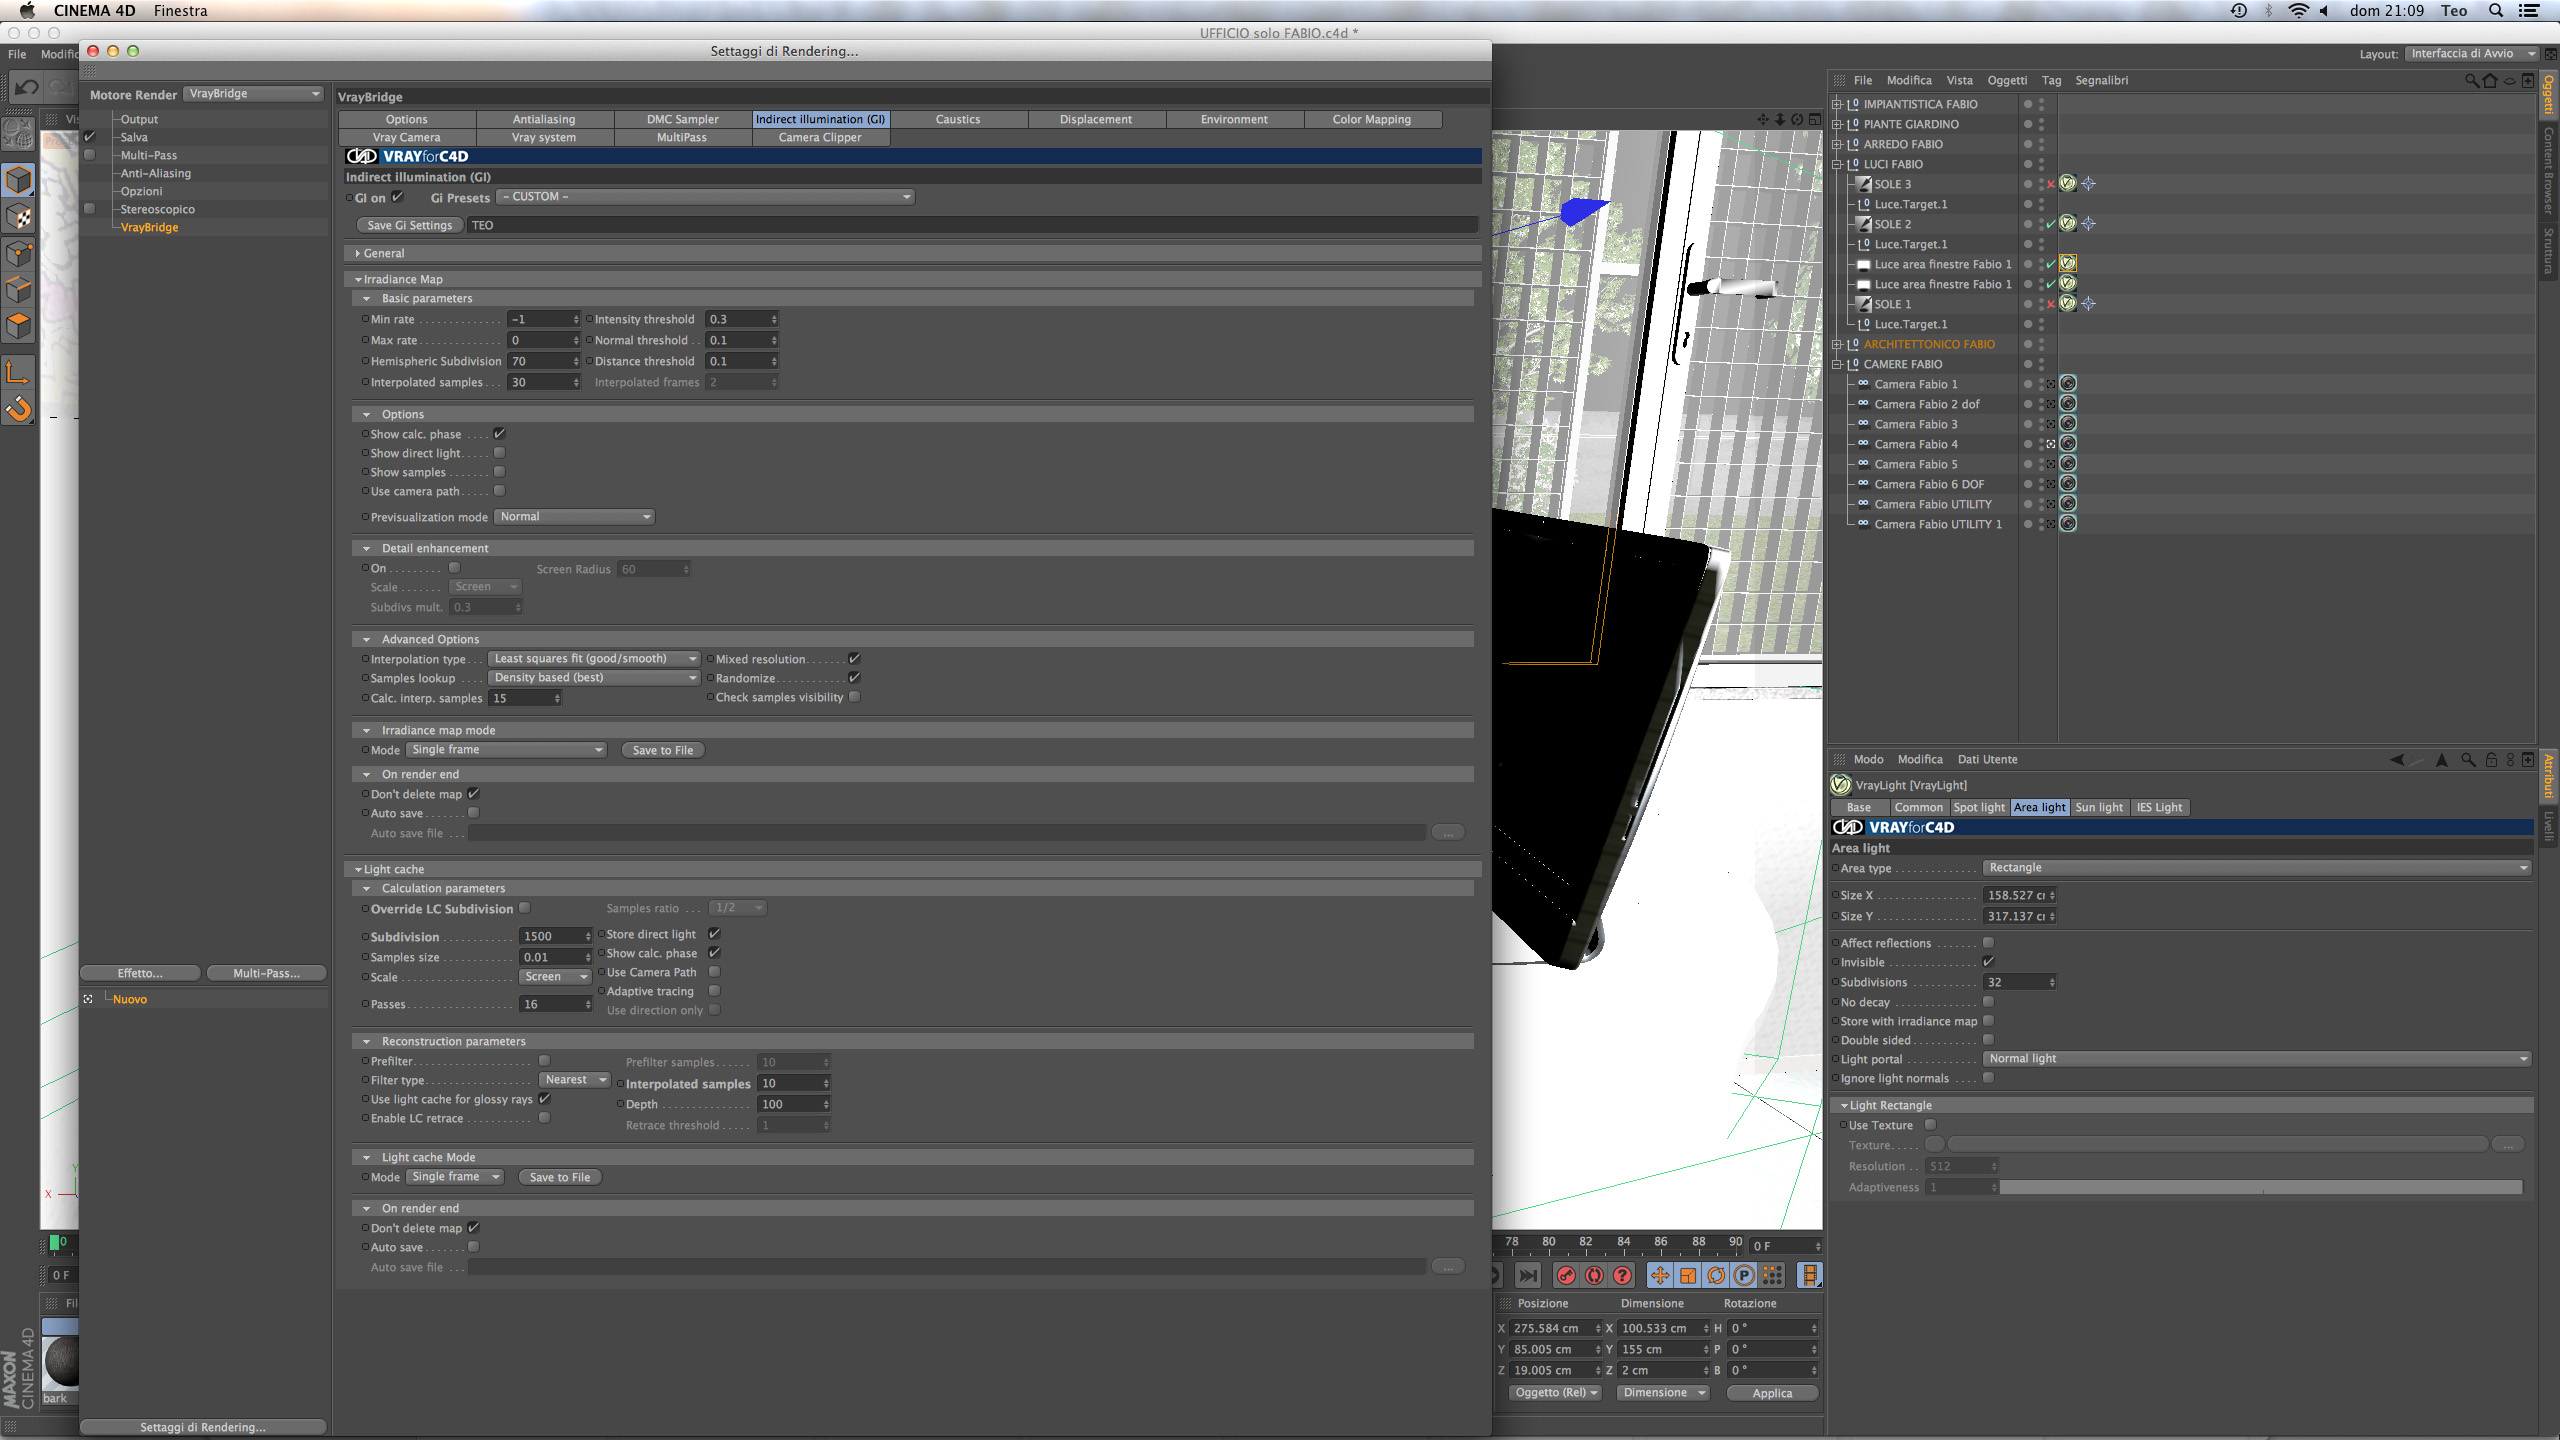Screen dimensions: 2560x1440
Task: Click the Subdivision value field
Action: click(x=550, y=936)
